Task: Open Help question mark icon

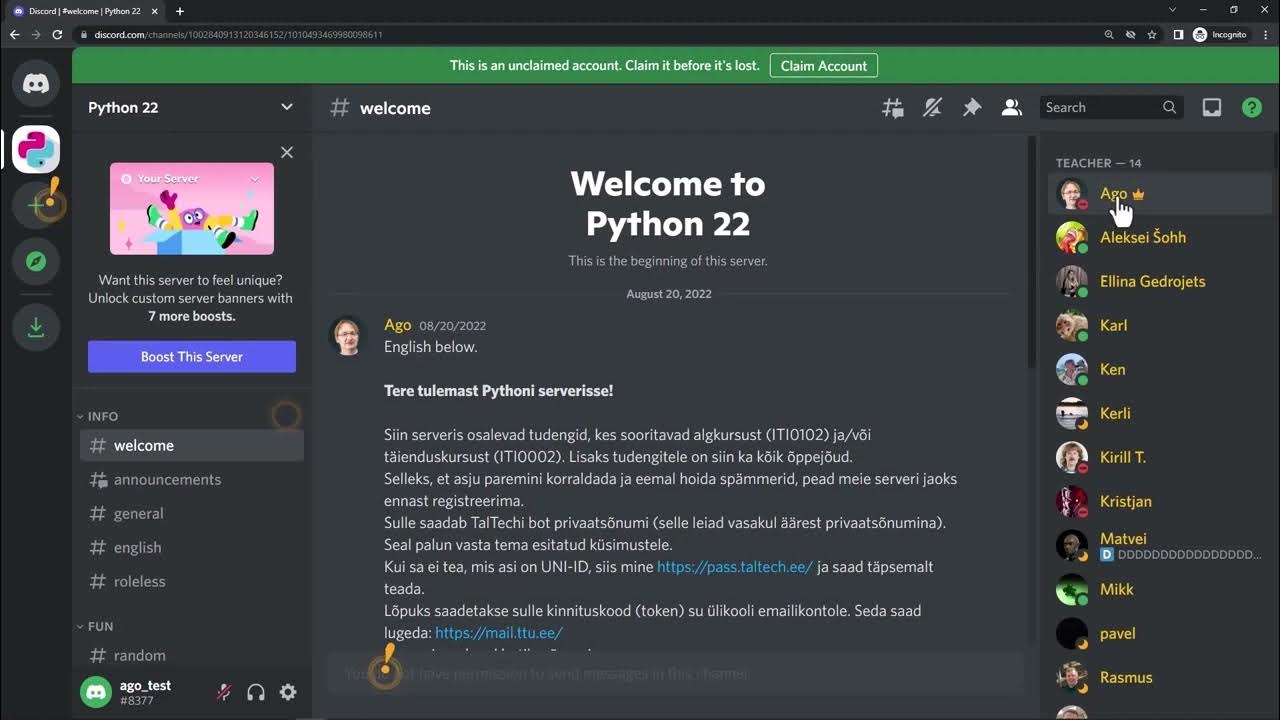Action: (x=1252, y=108)
